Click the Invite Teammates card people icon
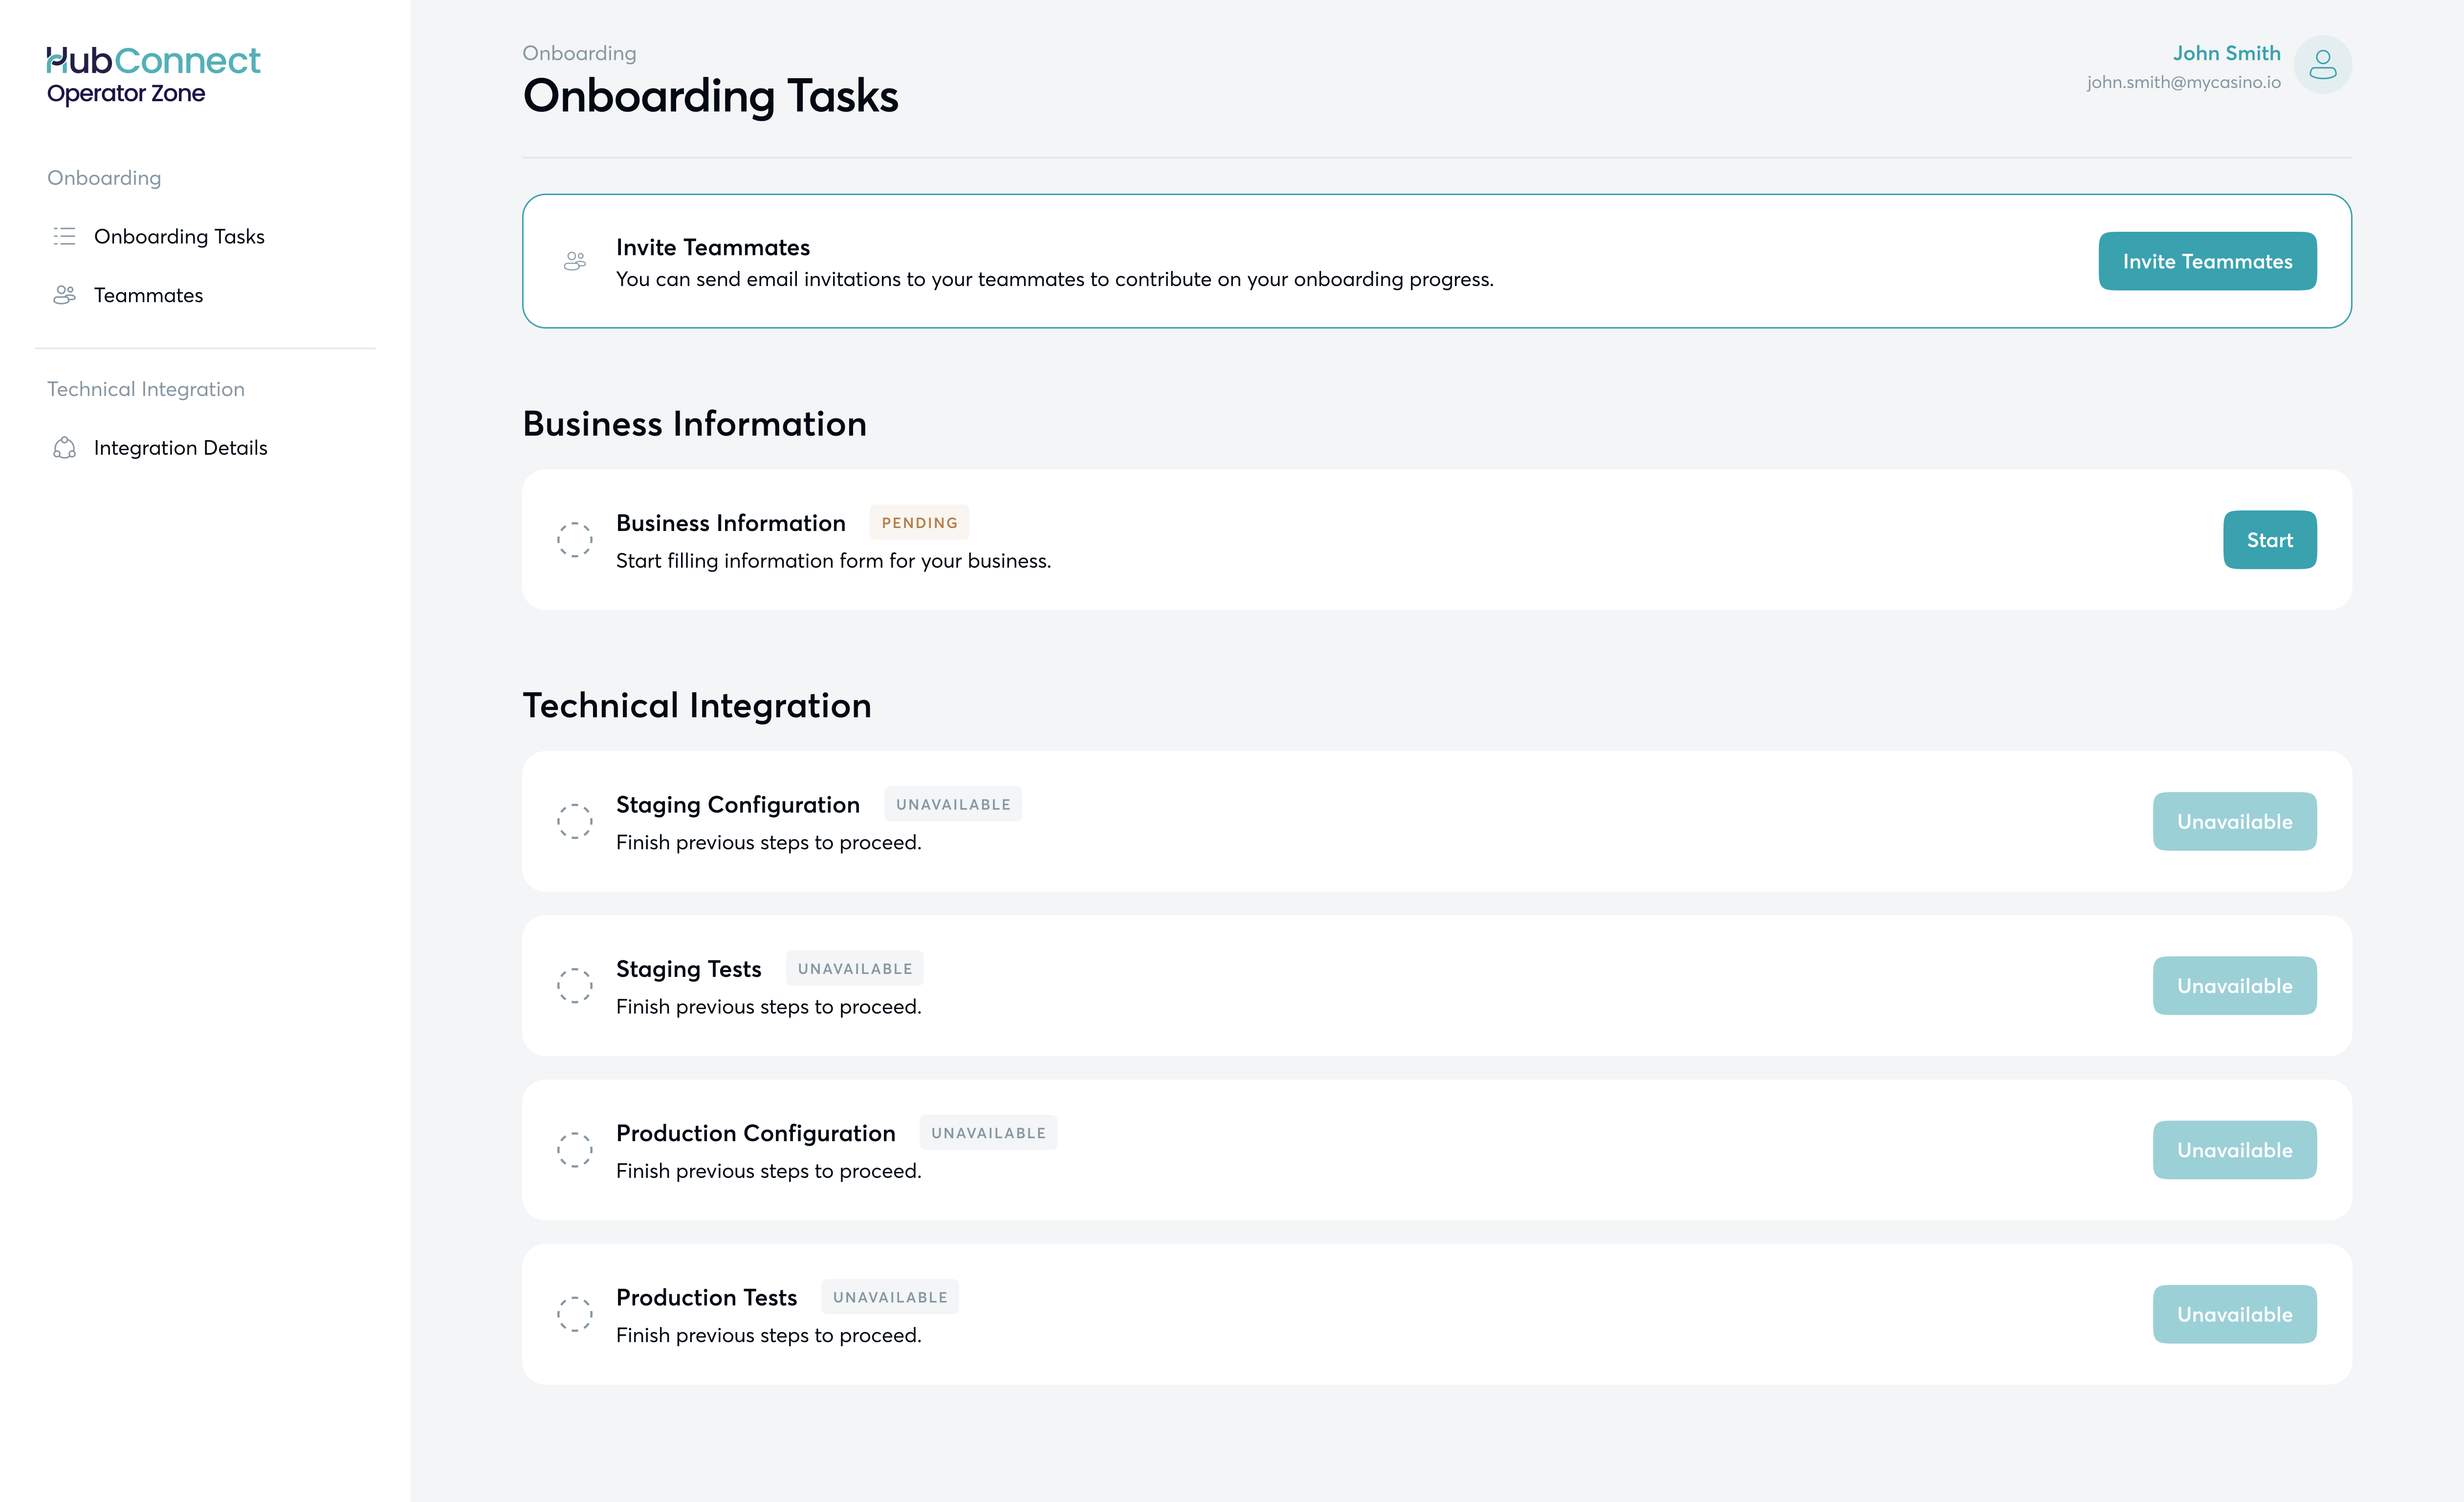Viewport: 2464px width, 1502px height. coord(575,261)
